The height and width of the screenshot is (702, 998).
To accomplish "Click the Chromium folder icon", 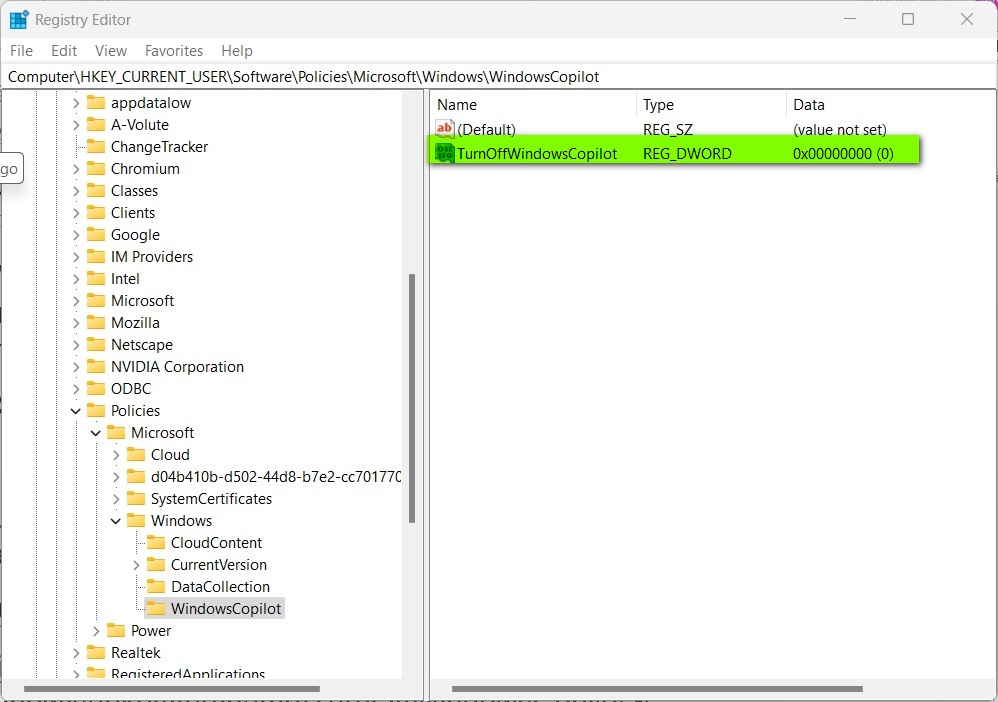I will [x=96, y=168].
